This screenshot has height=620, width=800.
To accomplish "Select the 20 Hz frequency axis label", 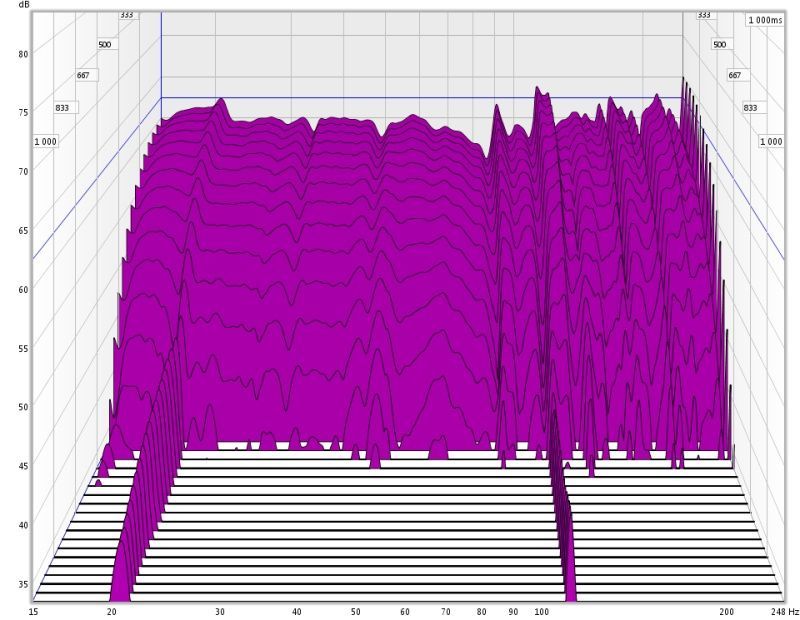I will pos(112,611).
